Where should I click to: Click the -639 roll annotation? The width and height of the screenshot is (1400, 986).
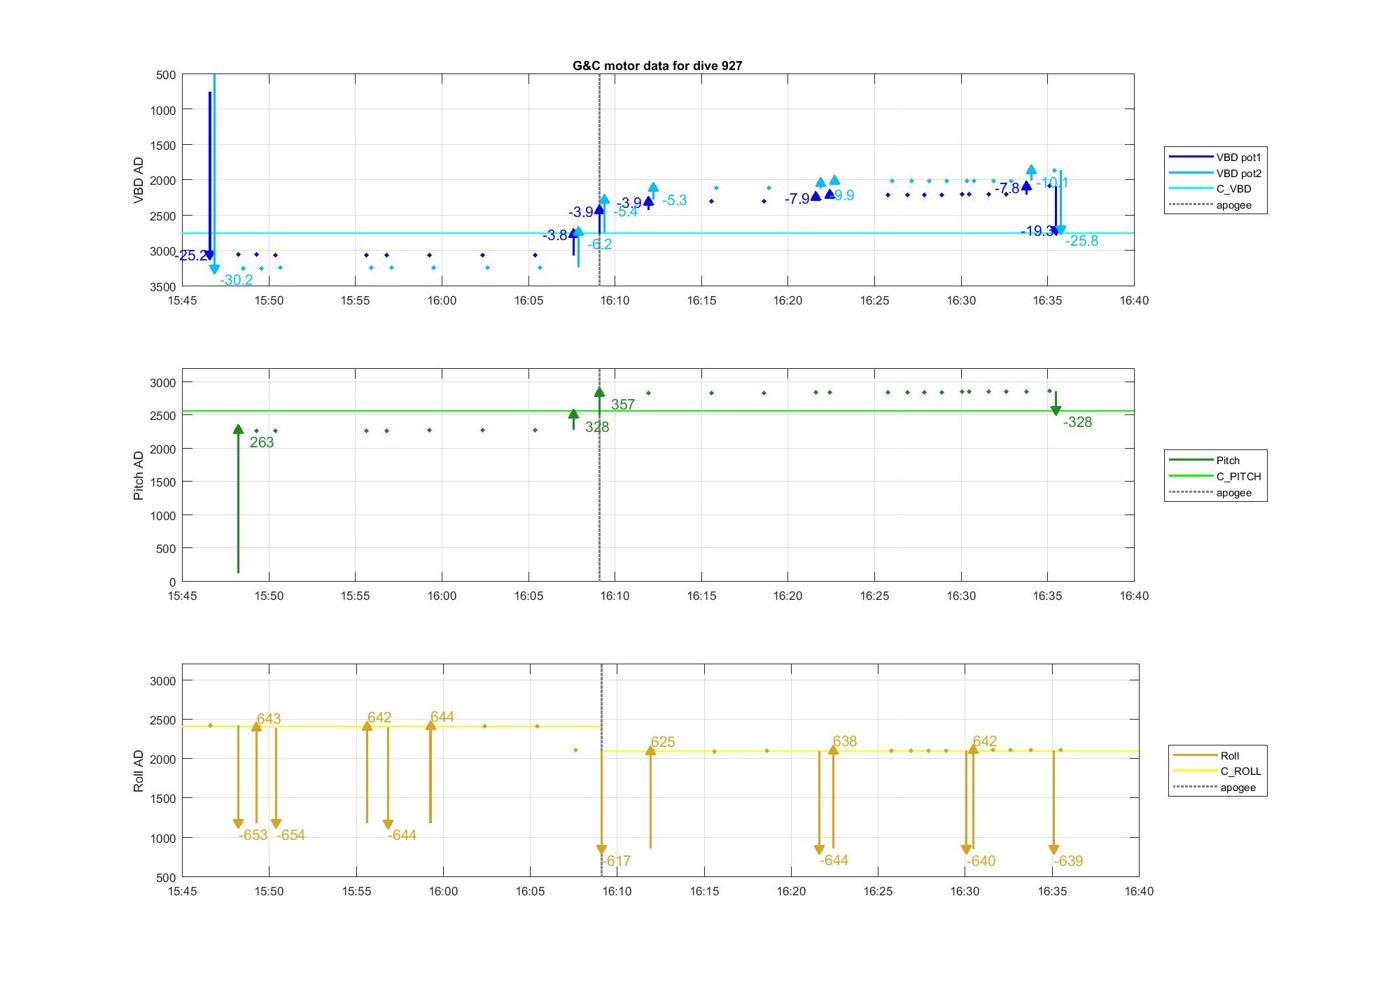1068,861
